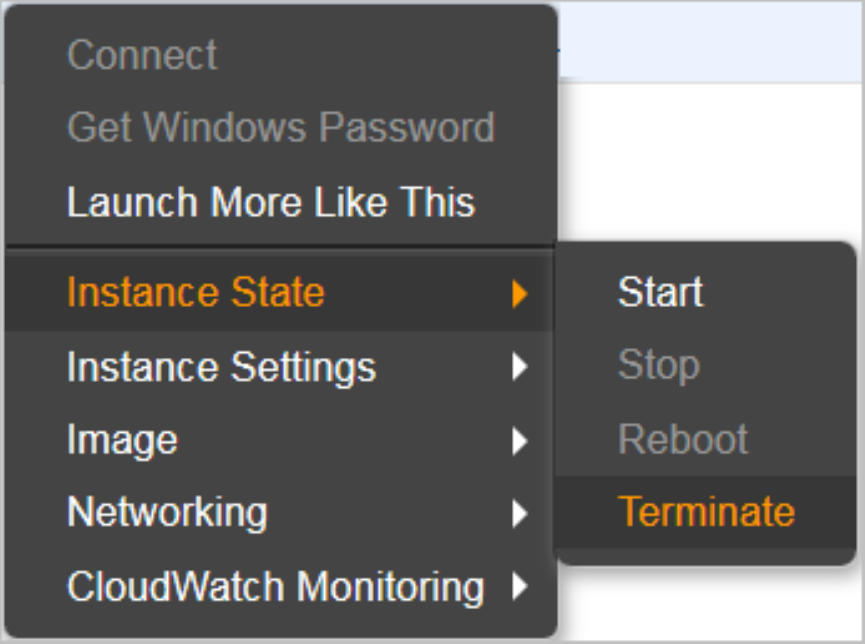Choose the Networking menu item
Viewport: 865px width, 644px height.
[x=167, y=513]
